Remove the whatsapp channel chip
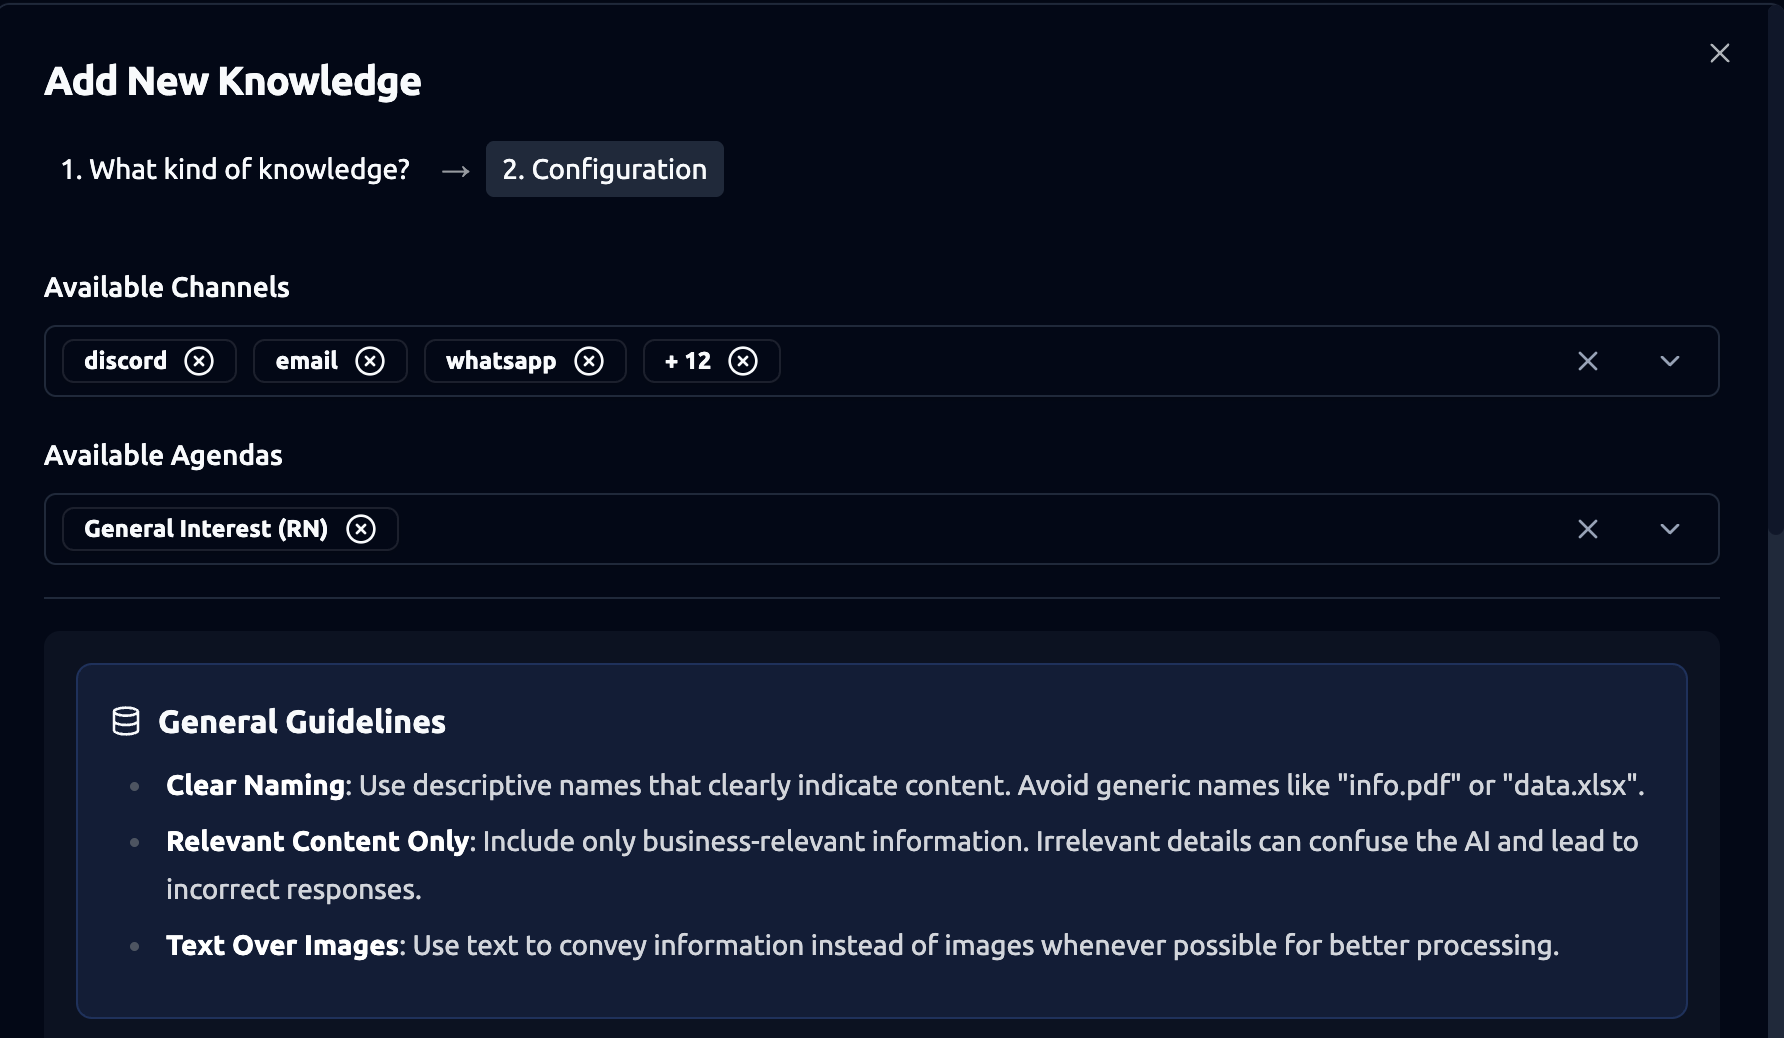The image size is (1784, 1038). click(x=589, y=361)
